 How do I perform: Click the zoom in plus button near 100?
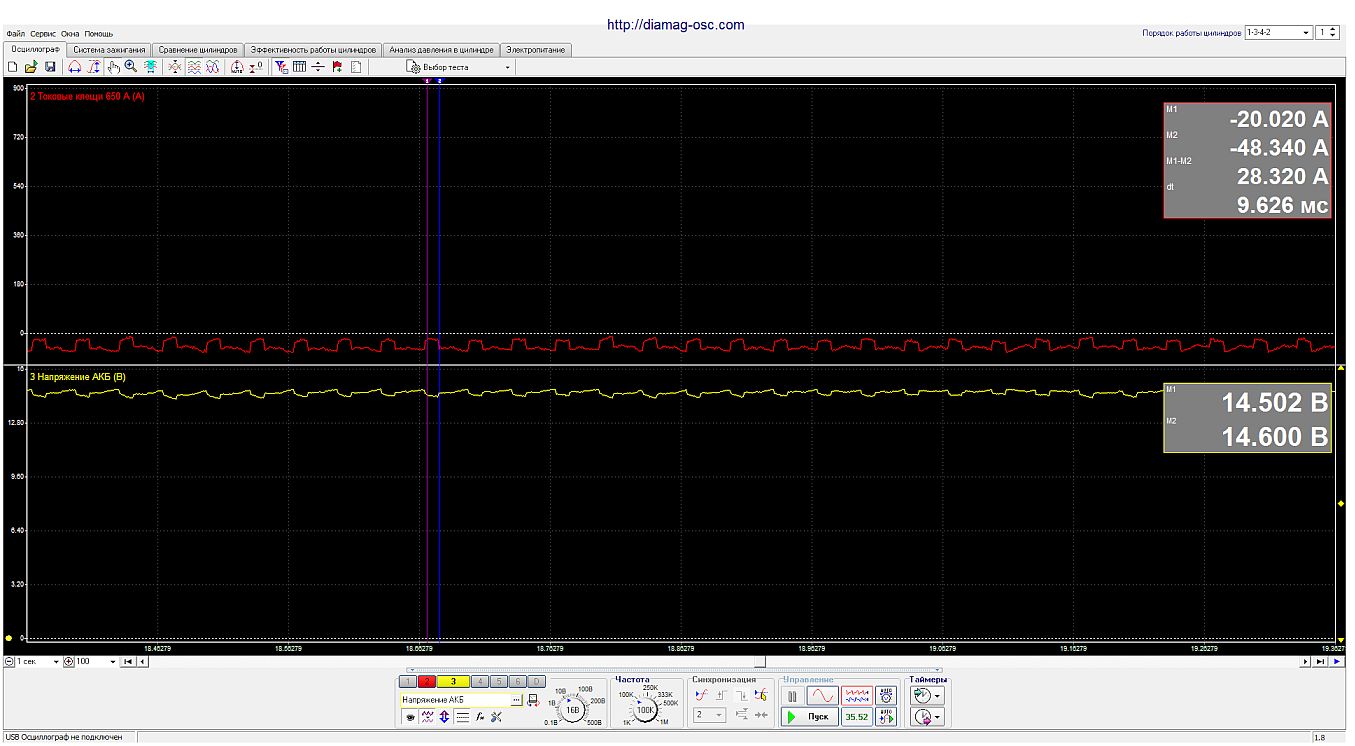(x=69, y=662)
